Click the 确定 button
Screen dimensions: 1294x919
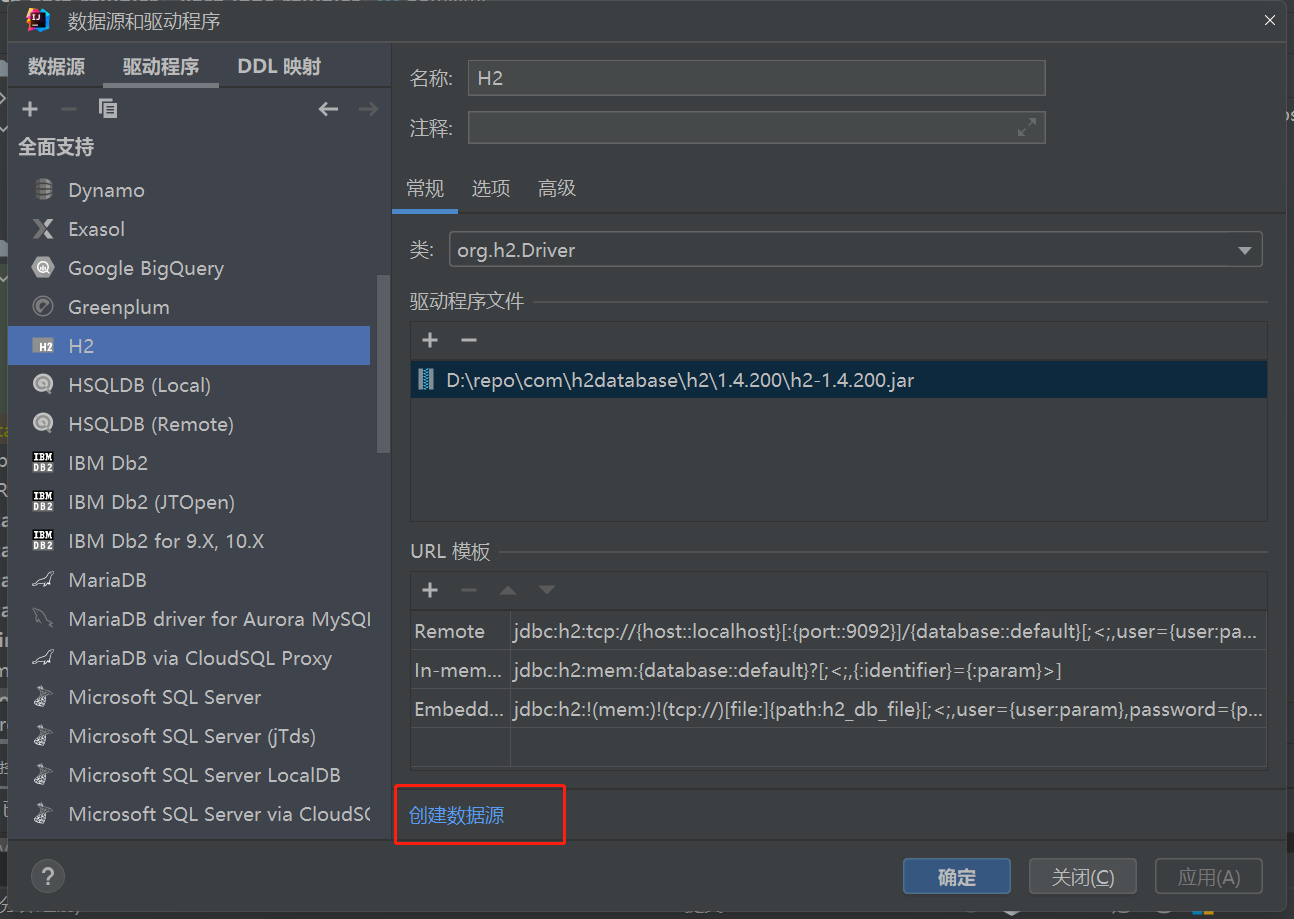(957, 877)
